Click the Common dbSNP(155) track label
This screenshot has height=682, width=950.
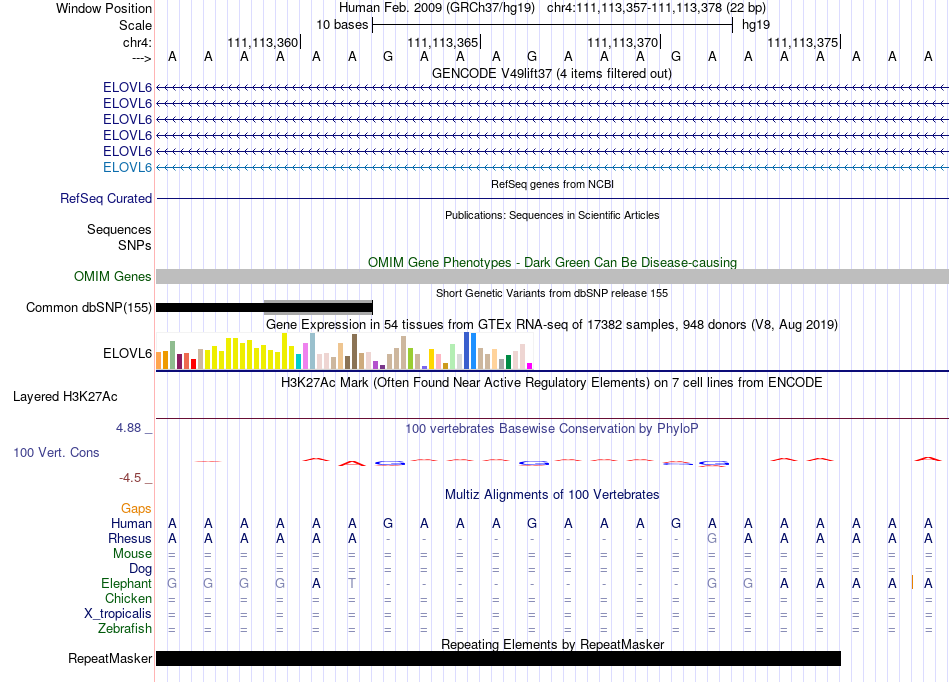(x=89, y=307)
